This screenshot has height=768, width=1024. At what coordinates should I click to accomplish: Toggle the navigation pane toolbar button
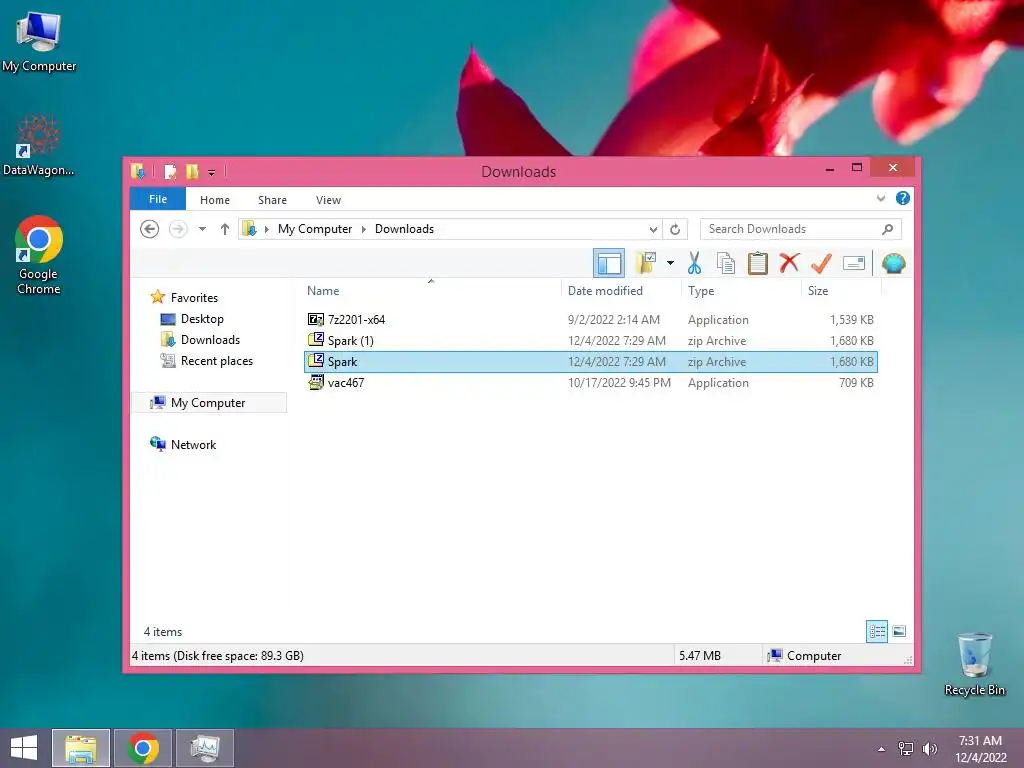click(609, 263)
